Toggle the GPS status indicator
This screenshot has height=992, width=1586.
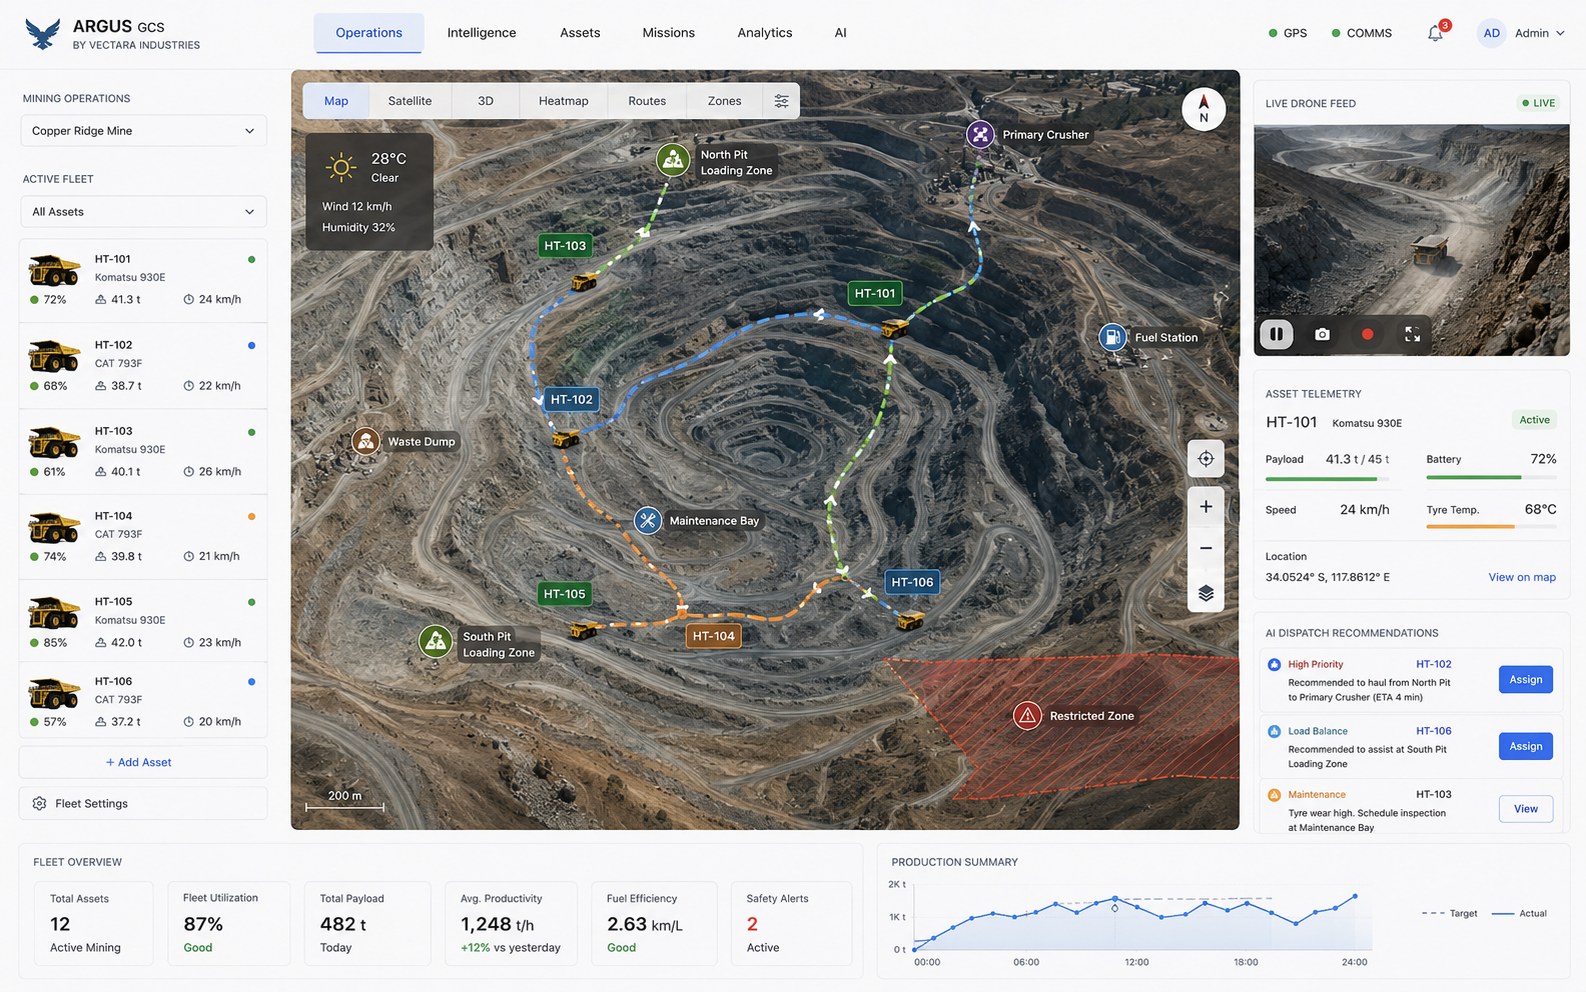tap(1288, 33)
